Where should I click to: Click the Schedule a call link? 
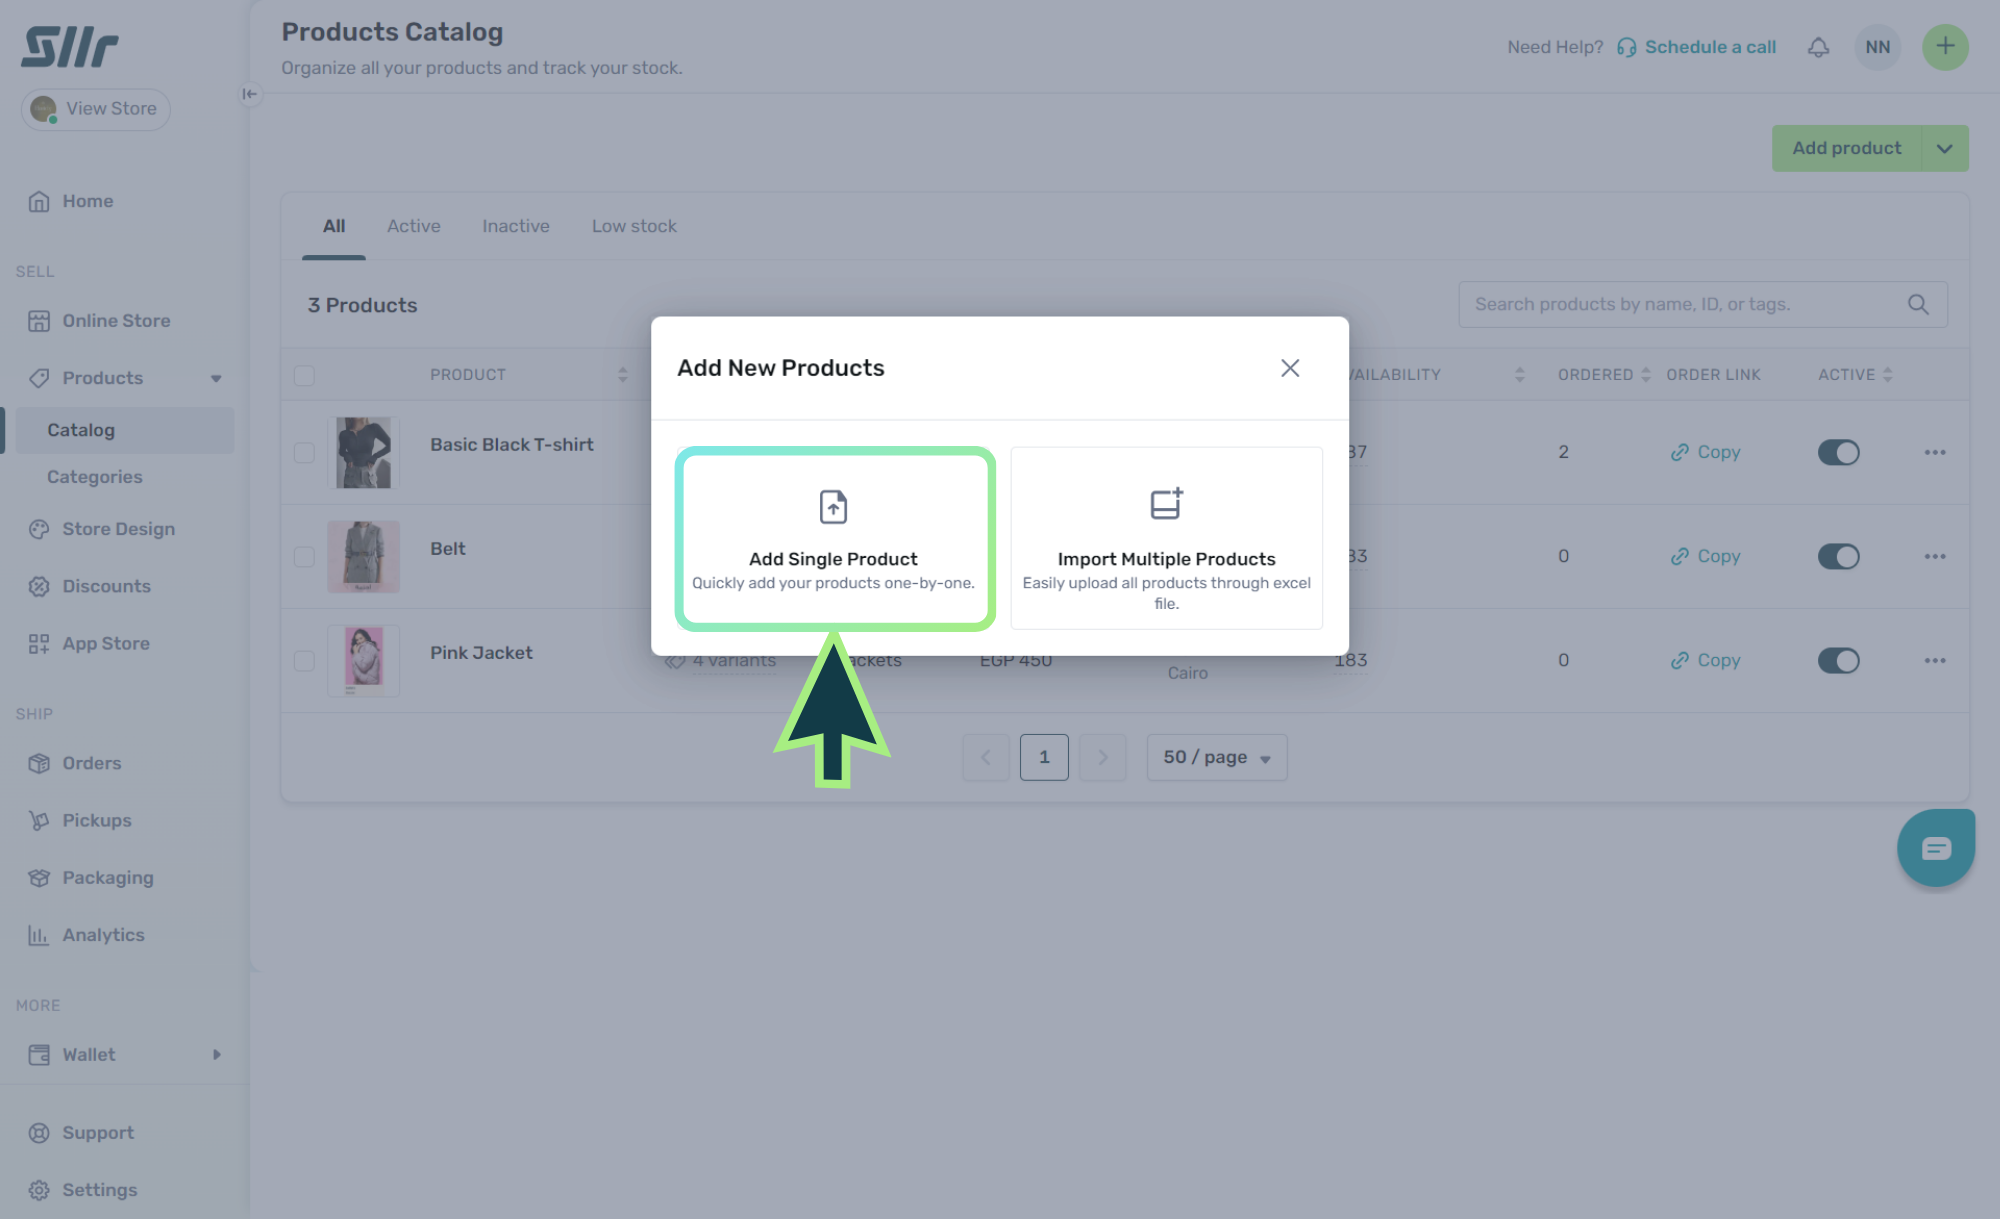pos(1709,47)
